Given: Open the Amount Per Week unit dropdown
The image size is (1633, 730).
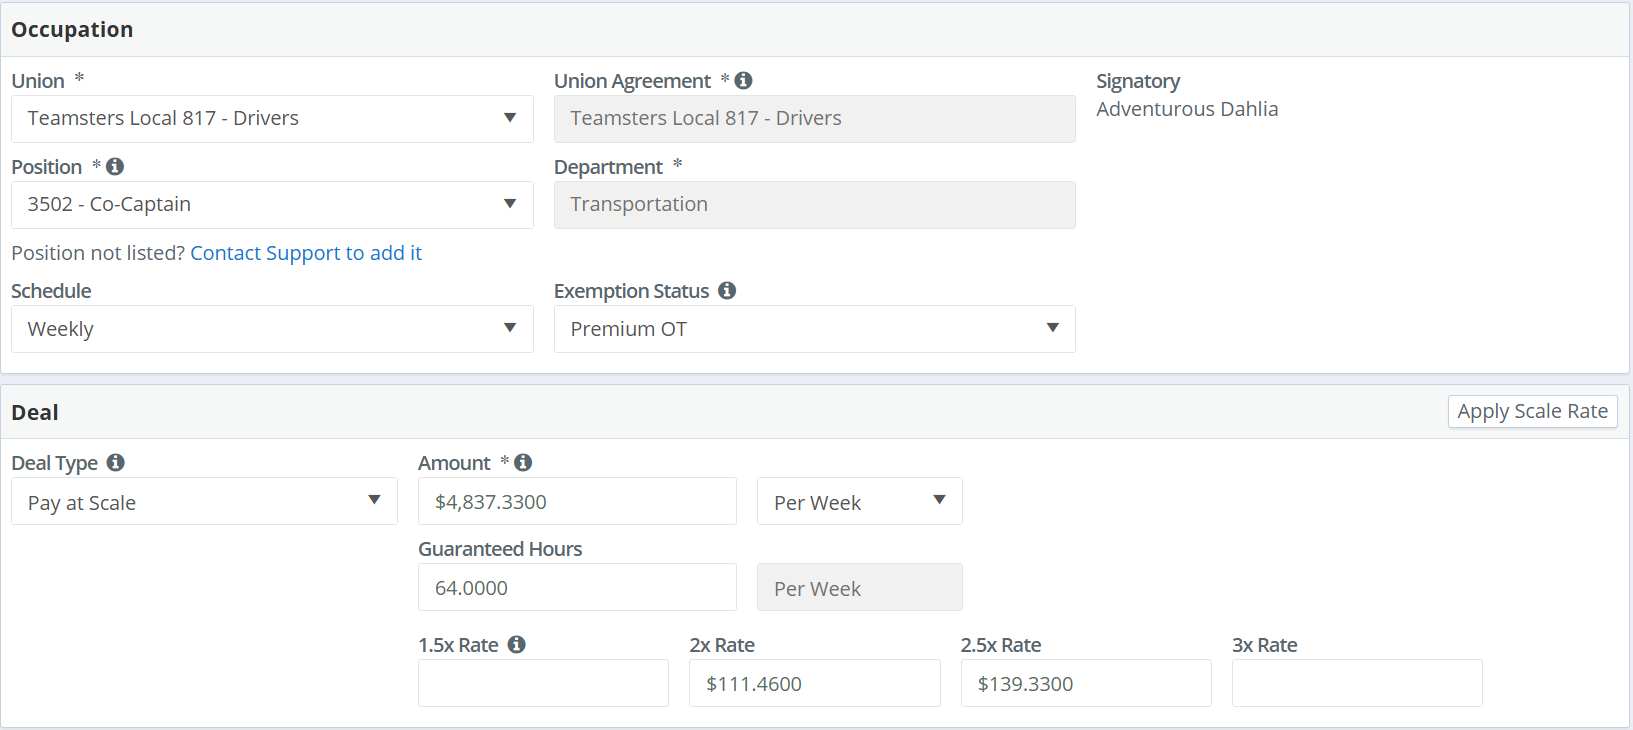Looking at the screenshot, I should (x=859, y=502).
